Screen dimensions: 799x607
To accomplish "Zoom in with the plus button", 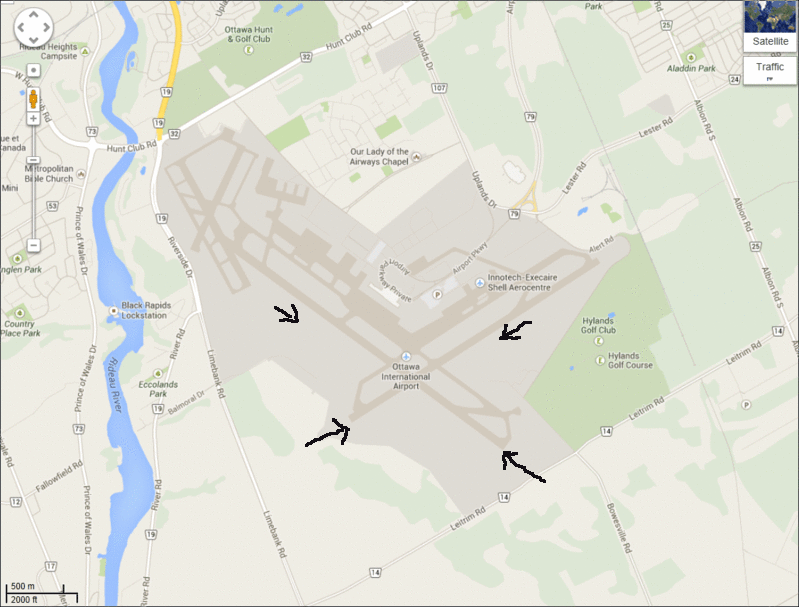I will click(33, 119).
